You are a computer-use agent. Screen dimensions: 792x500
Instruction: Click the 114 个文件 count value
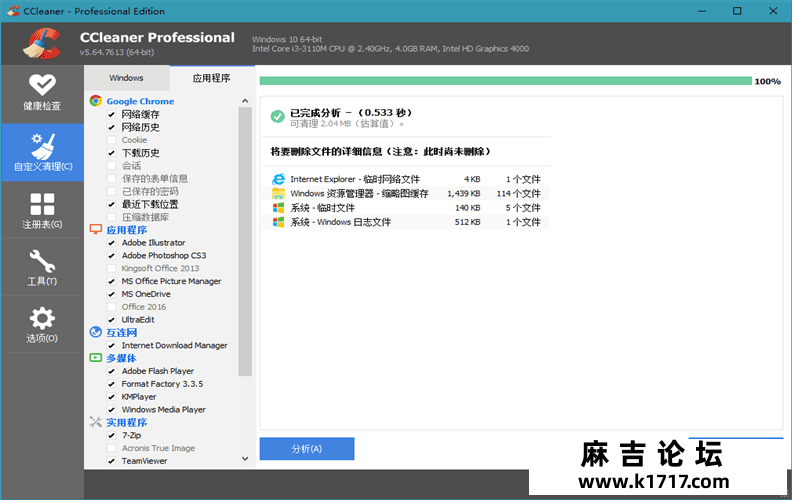[518, 193]
